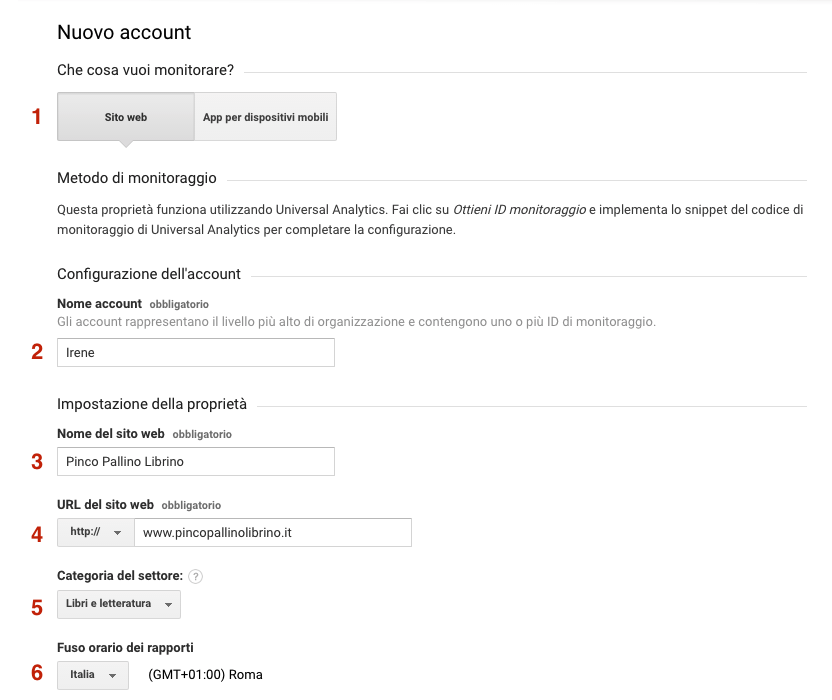This screenshot has width=832, height=700.
Task: Click the "Nuovo account" page heading
Action: [123, 32]
